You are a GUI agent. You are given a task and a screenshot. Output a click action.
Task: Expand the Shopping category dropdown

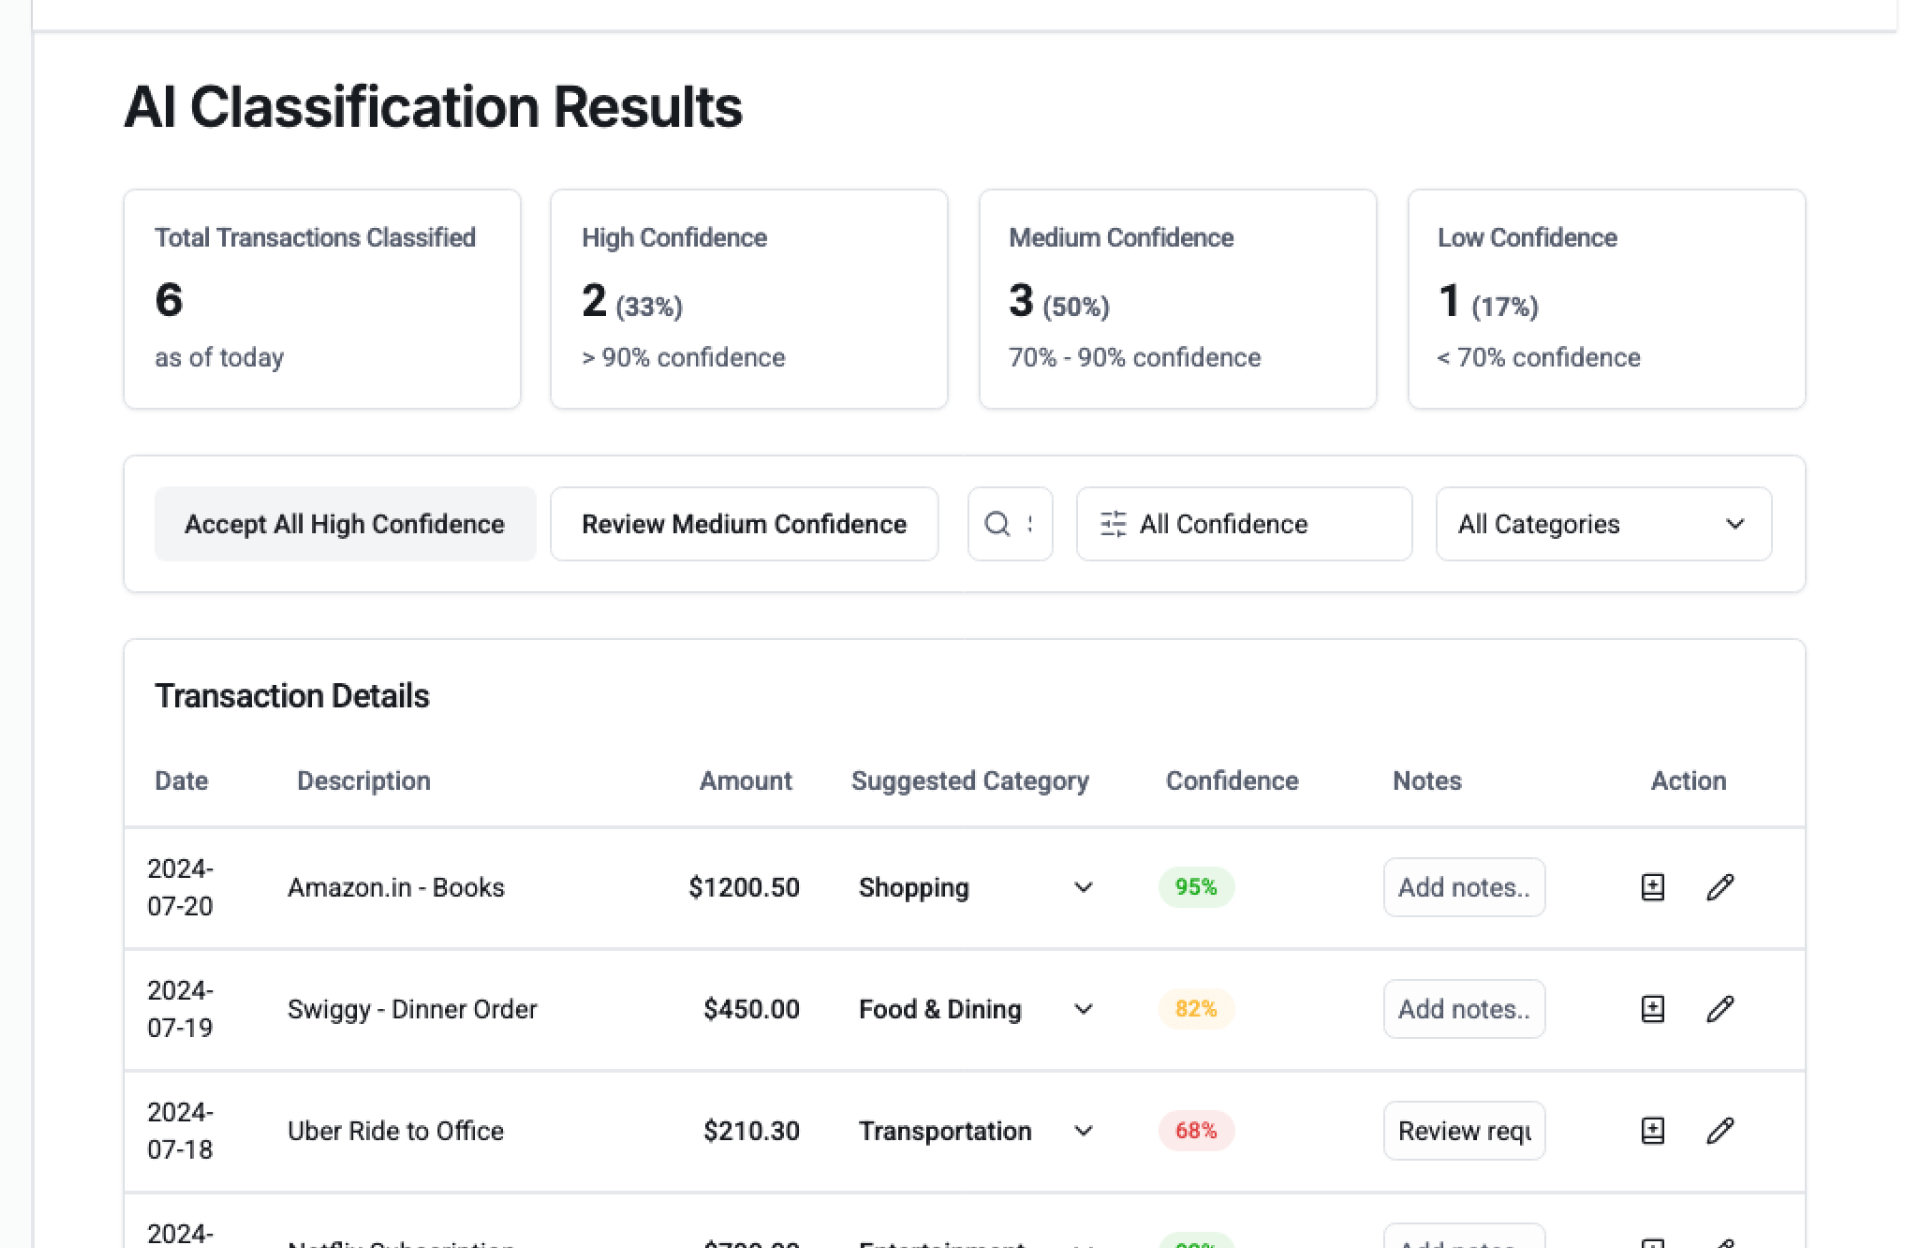[x=1083, y=887]
